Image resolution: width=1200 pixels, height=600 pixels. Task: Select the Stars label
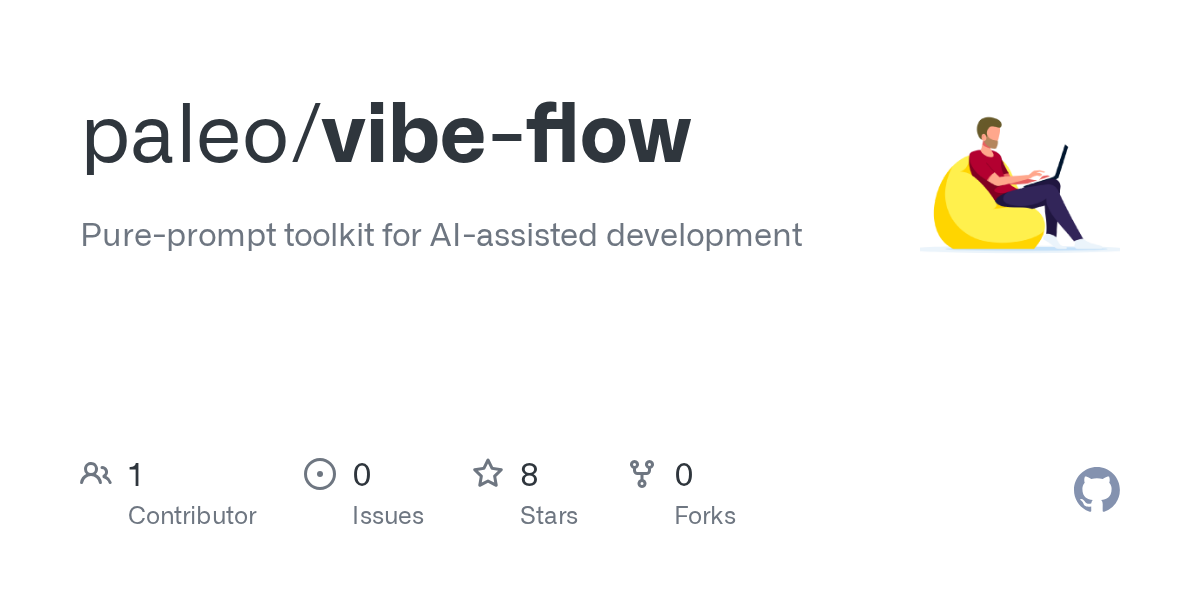pos(549,516)
